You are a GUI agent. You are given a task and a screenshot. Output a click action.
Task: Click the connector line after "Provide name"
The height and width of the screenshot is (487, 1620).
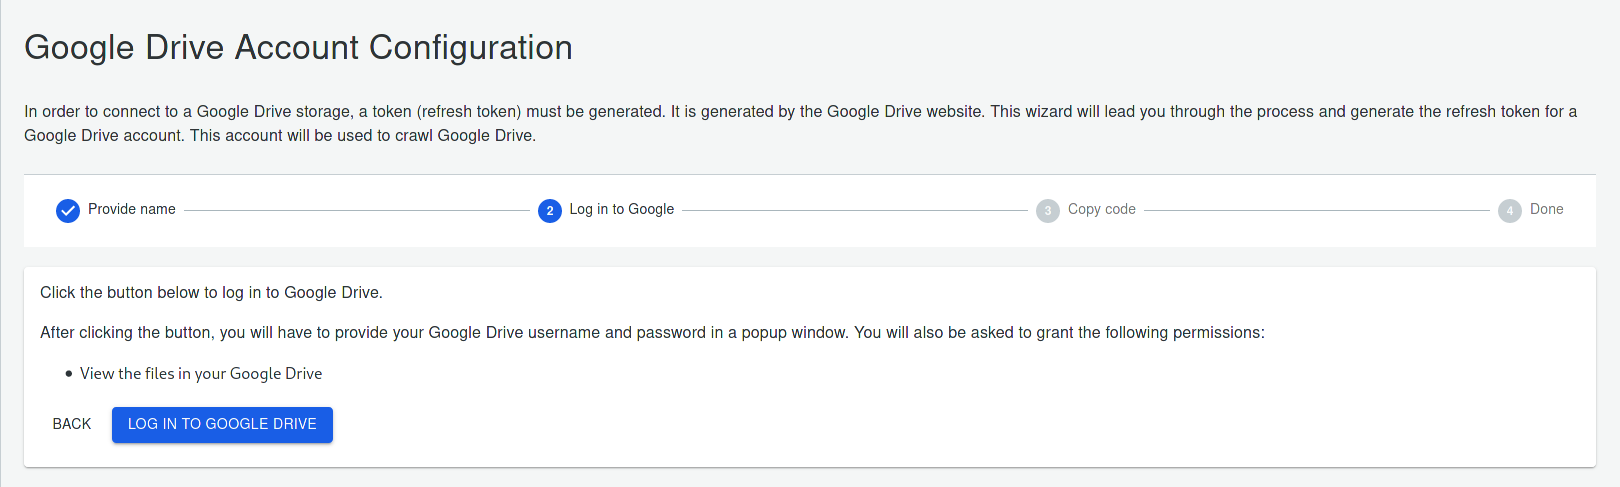pyautogui.click(x=356, y=210)
